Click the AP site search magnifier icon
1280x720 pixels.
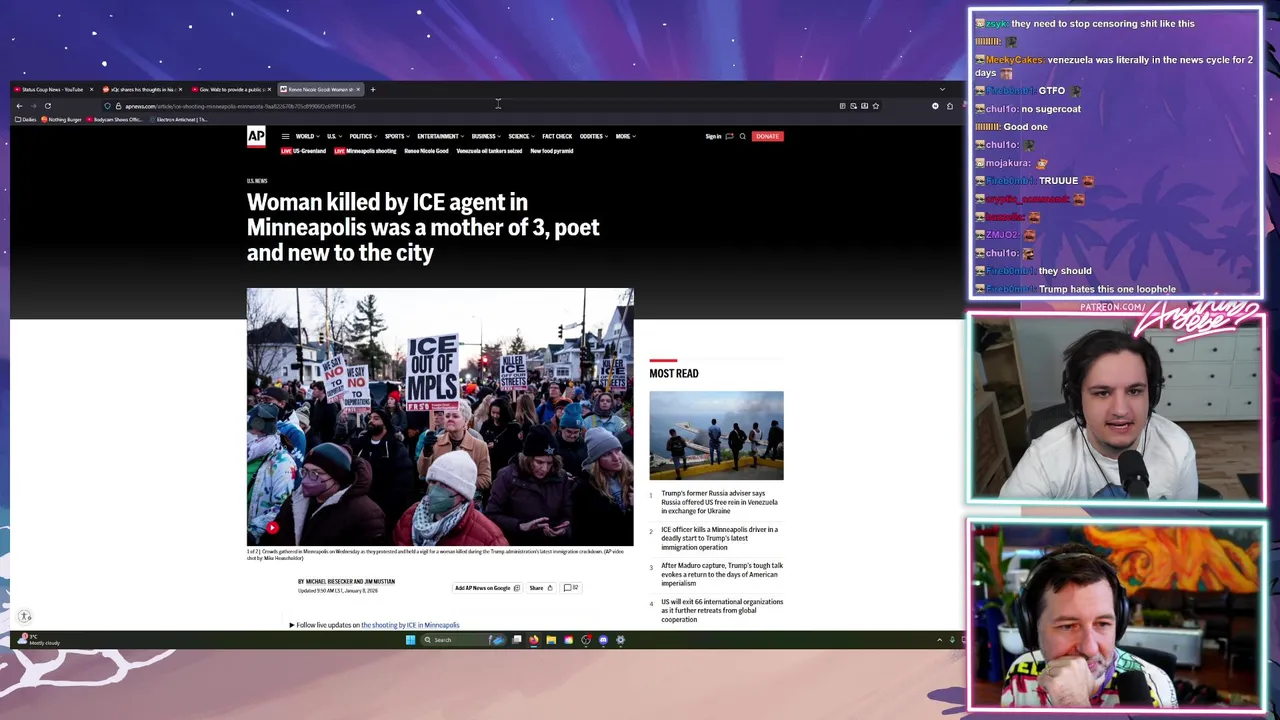tap(742, 136)
